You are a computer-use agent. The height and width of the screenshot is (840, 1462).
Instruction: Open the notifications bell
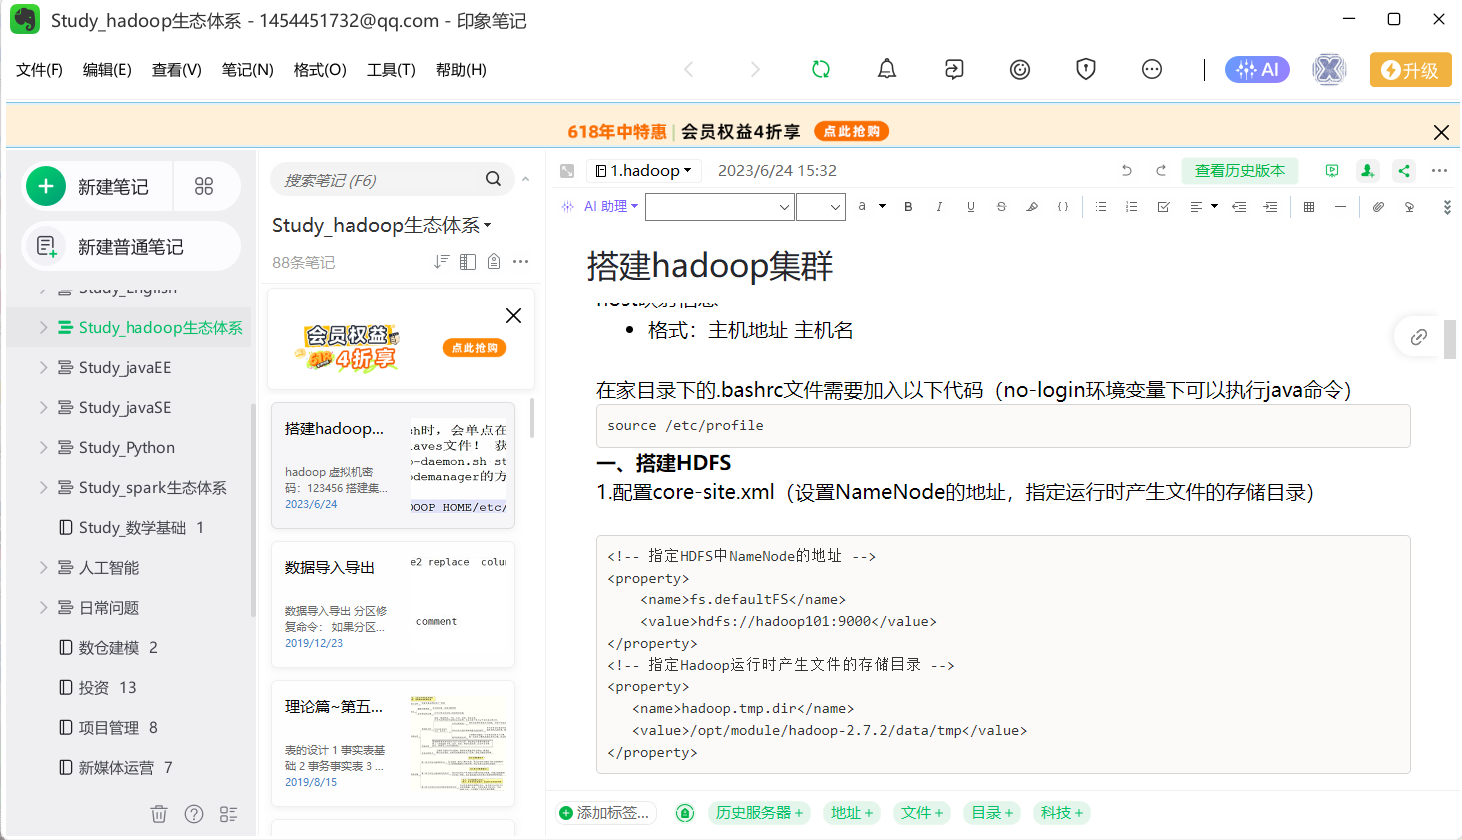[887, 69]
